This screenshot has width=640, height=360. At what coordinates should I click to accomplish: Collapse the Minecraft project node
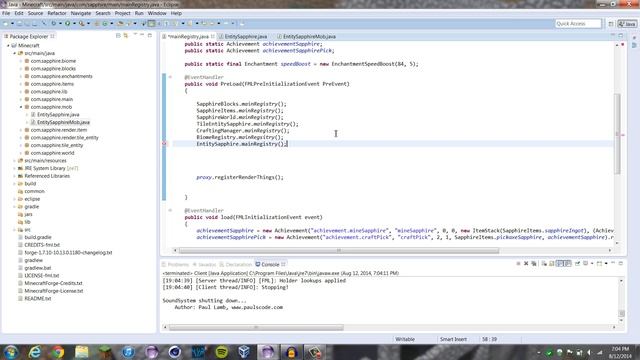point(8,45)
